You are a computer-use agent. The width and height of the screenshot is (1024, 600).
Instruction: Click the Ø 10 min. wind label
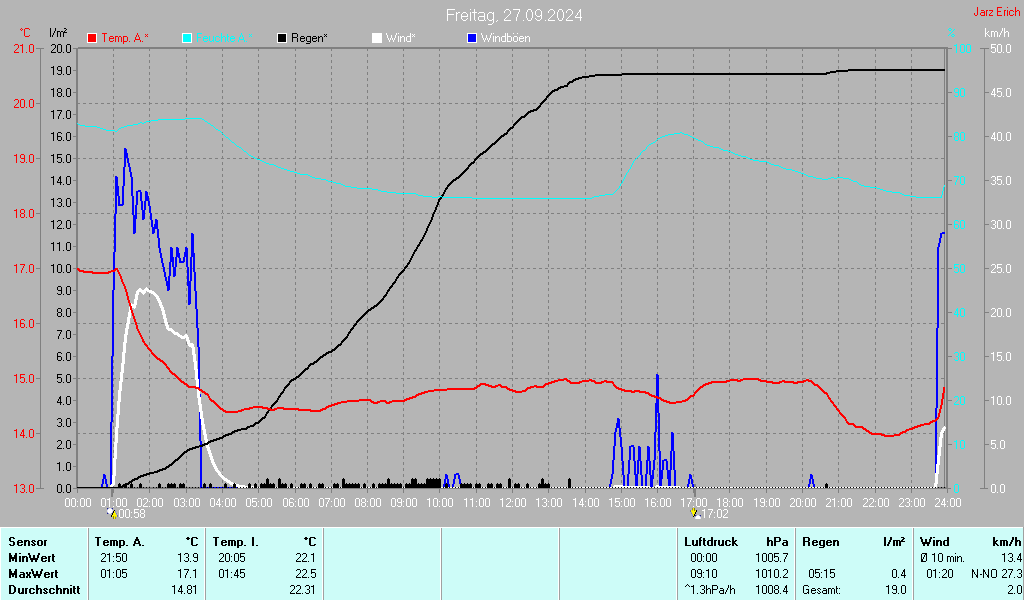(x=942, y=558)
